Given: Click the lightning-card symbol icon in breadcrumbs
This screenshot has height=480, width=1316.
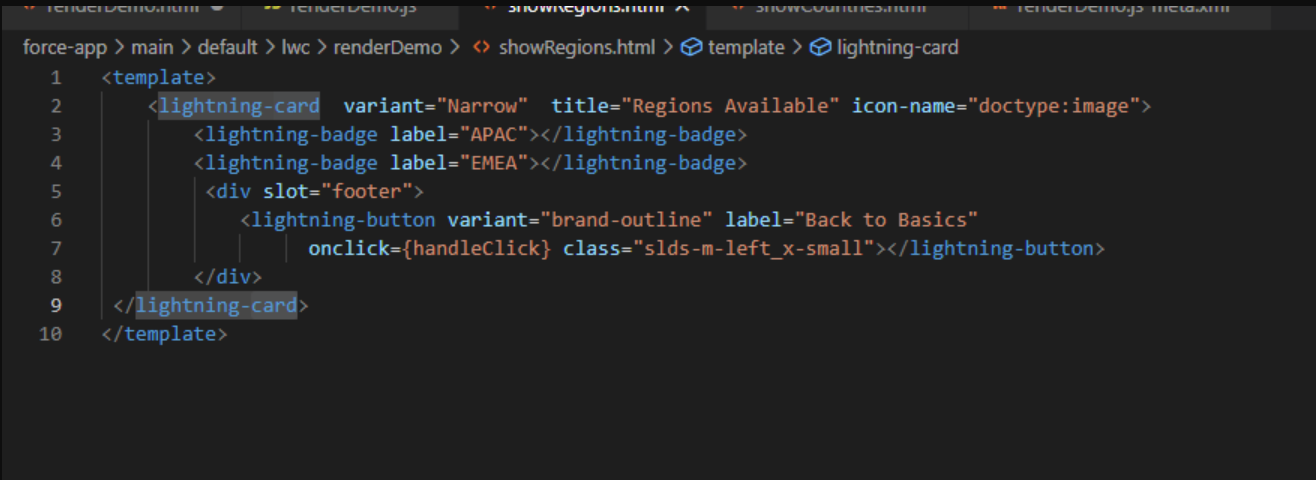Looking at the screenshot, I should click(820, 47).
